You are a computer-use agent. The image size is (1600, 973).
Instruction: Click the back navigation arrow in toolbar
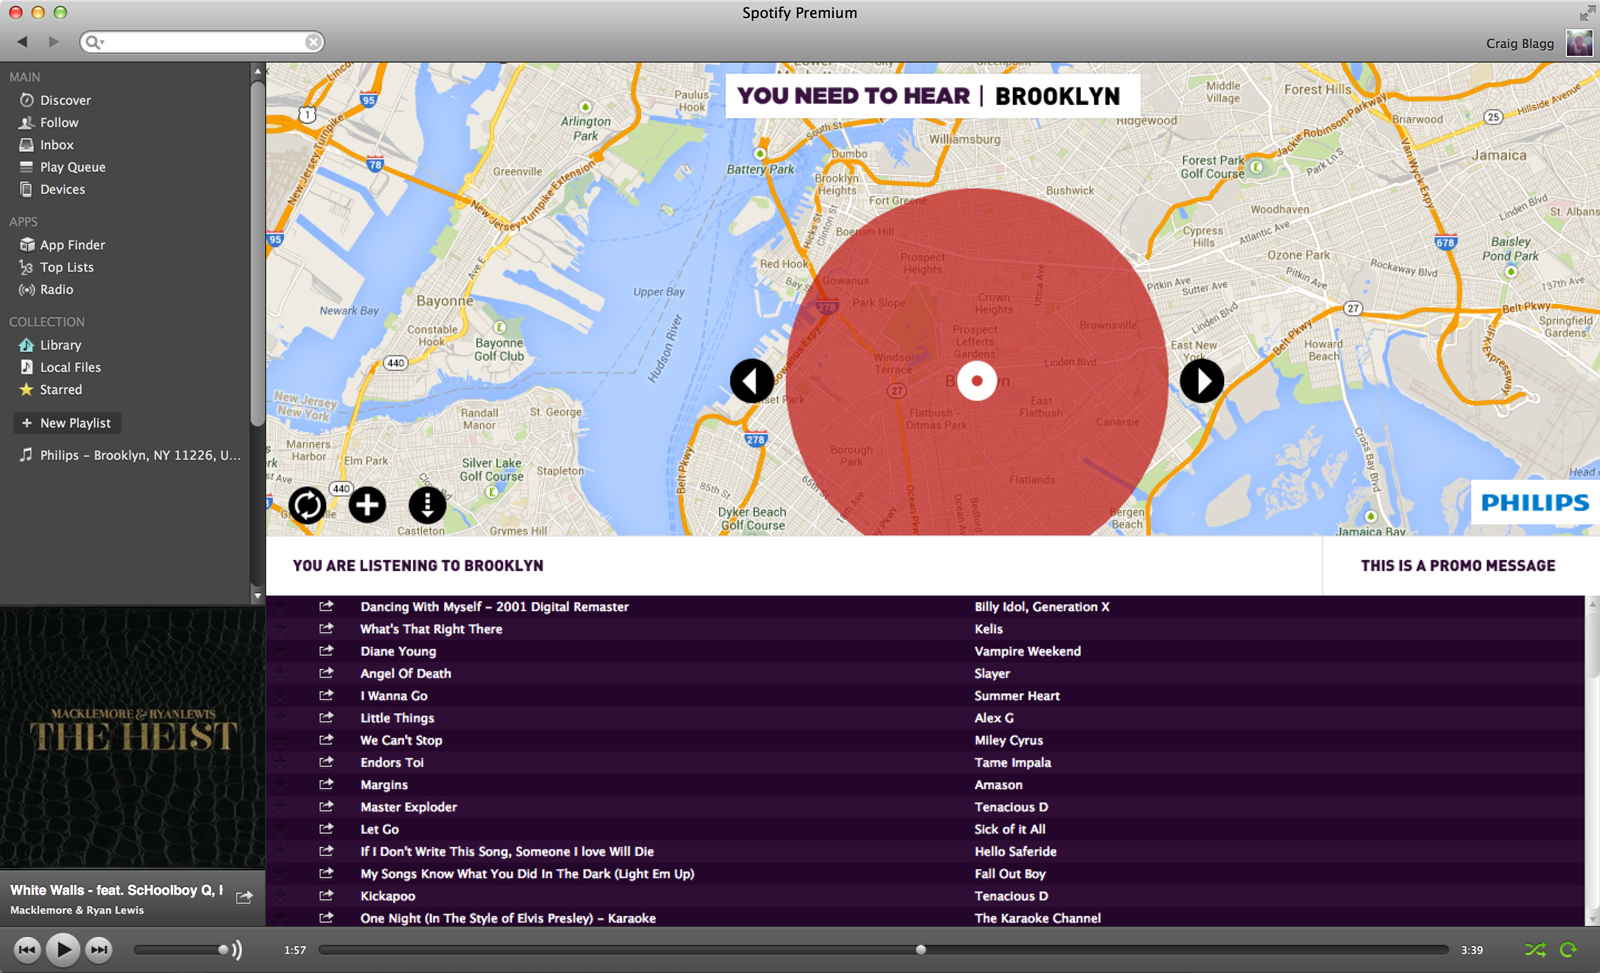click(22, 42)
